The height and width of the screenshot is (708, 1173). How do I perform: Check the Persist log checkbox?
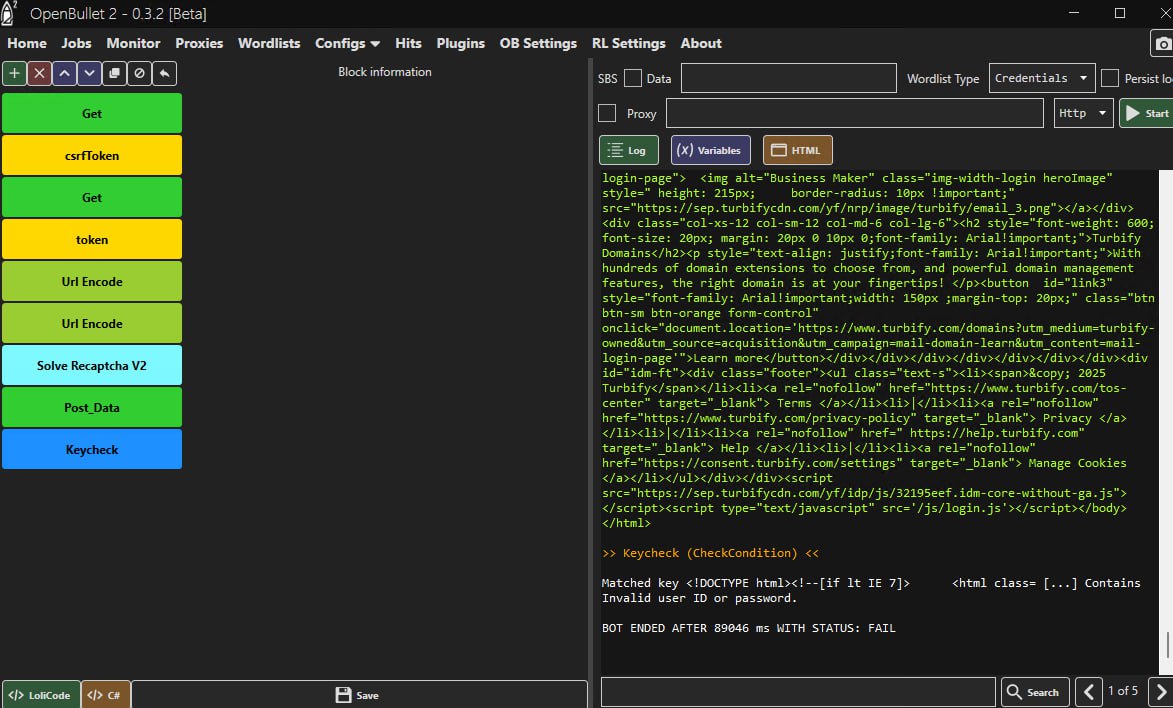coord(1109,78)
